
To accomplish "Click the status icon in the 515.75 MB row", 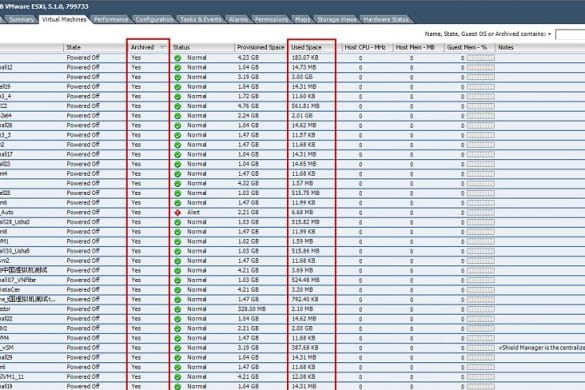I will [x=178, y=193].
